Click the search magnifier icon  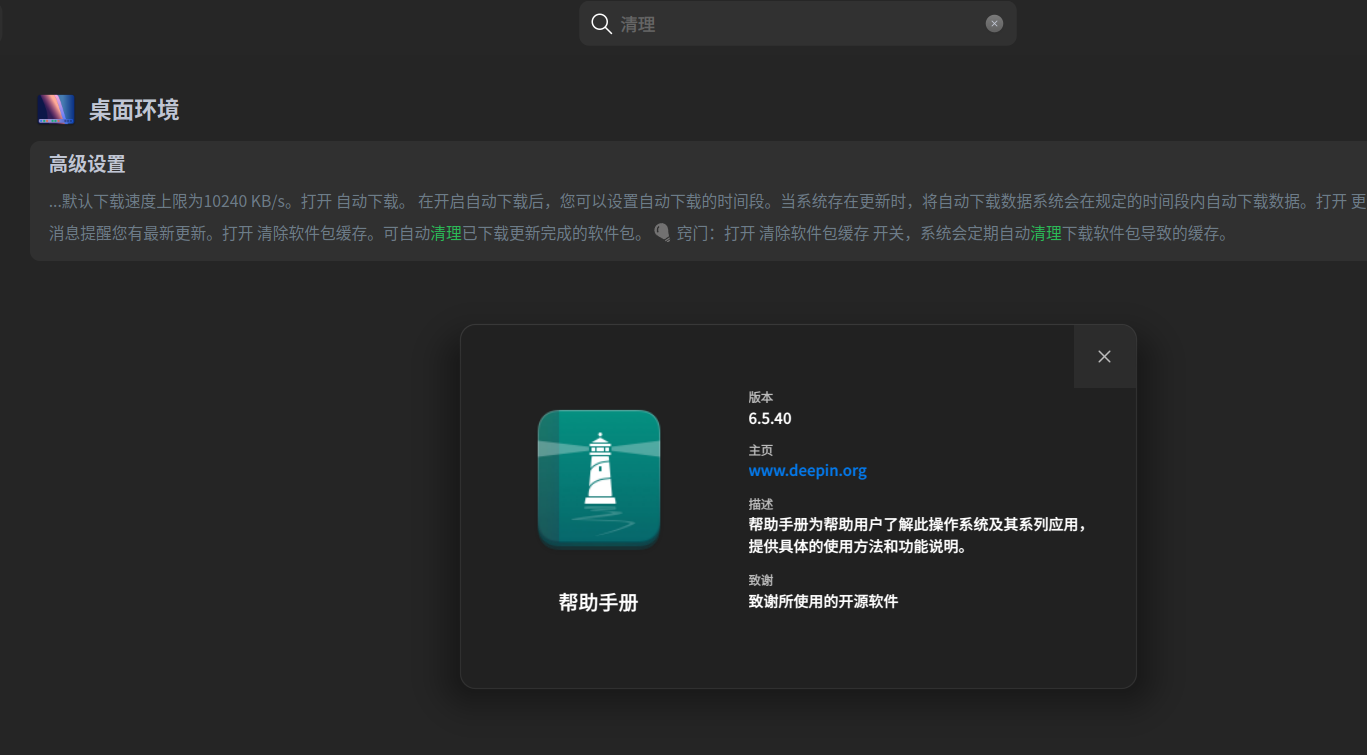[601, 24]
